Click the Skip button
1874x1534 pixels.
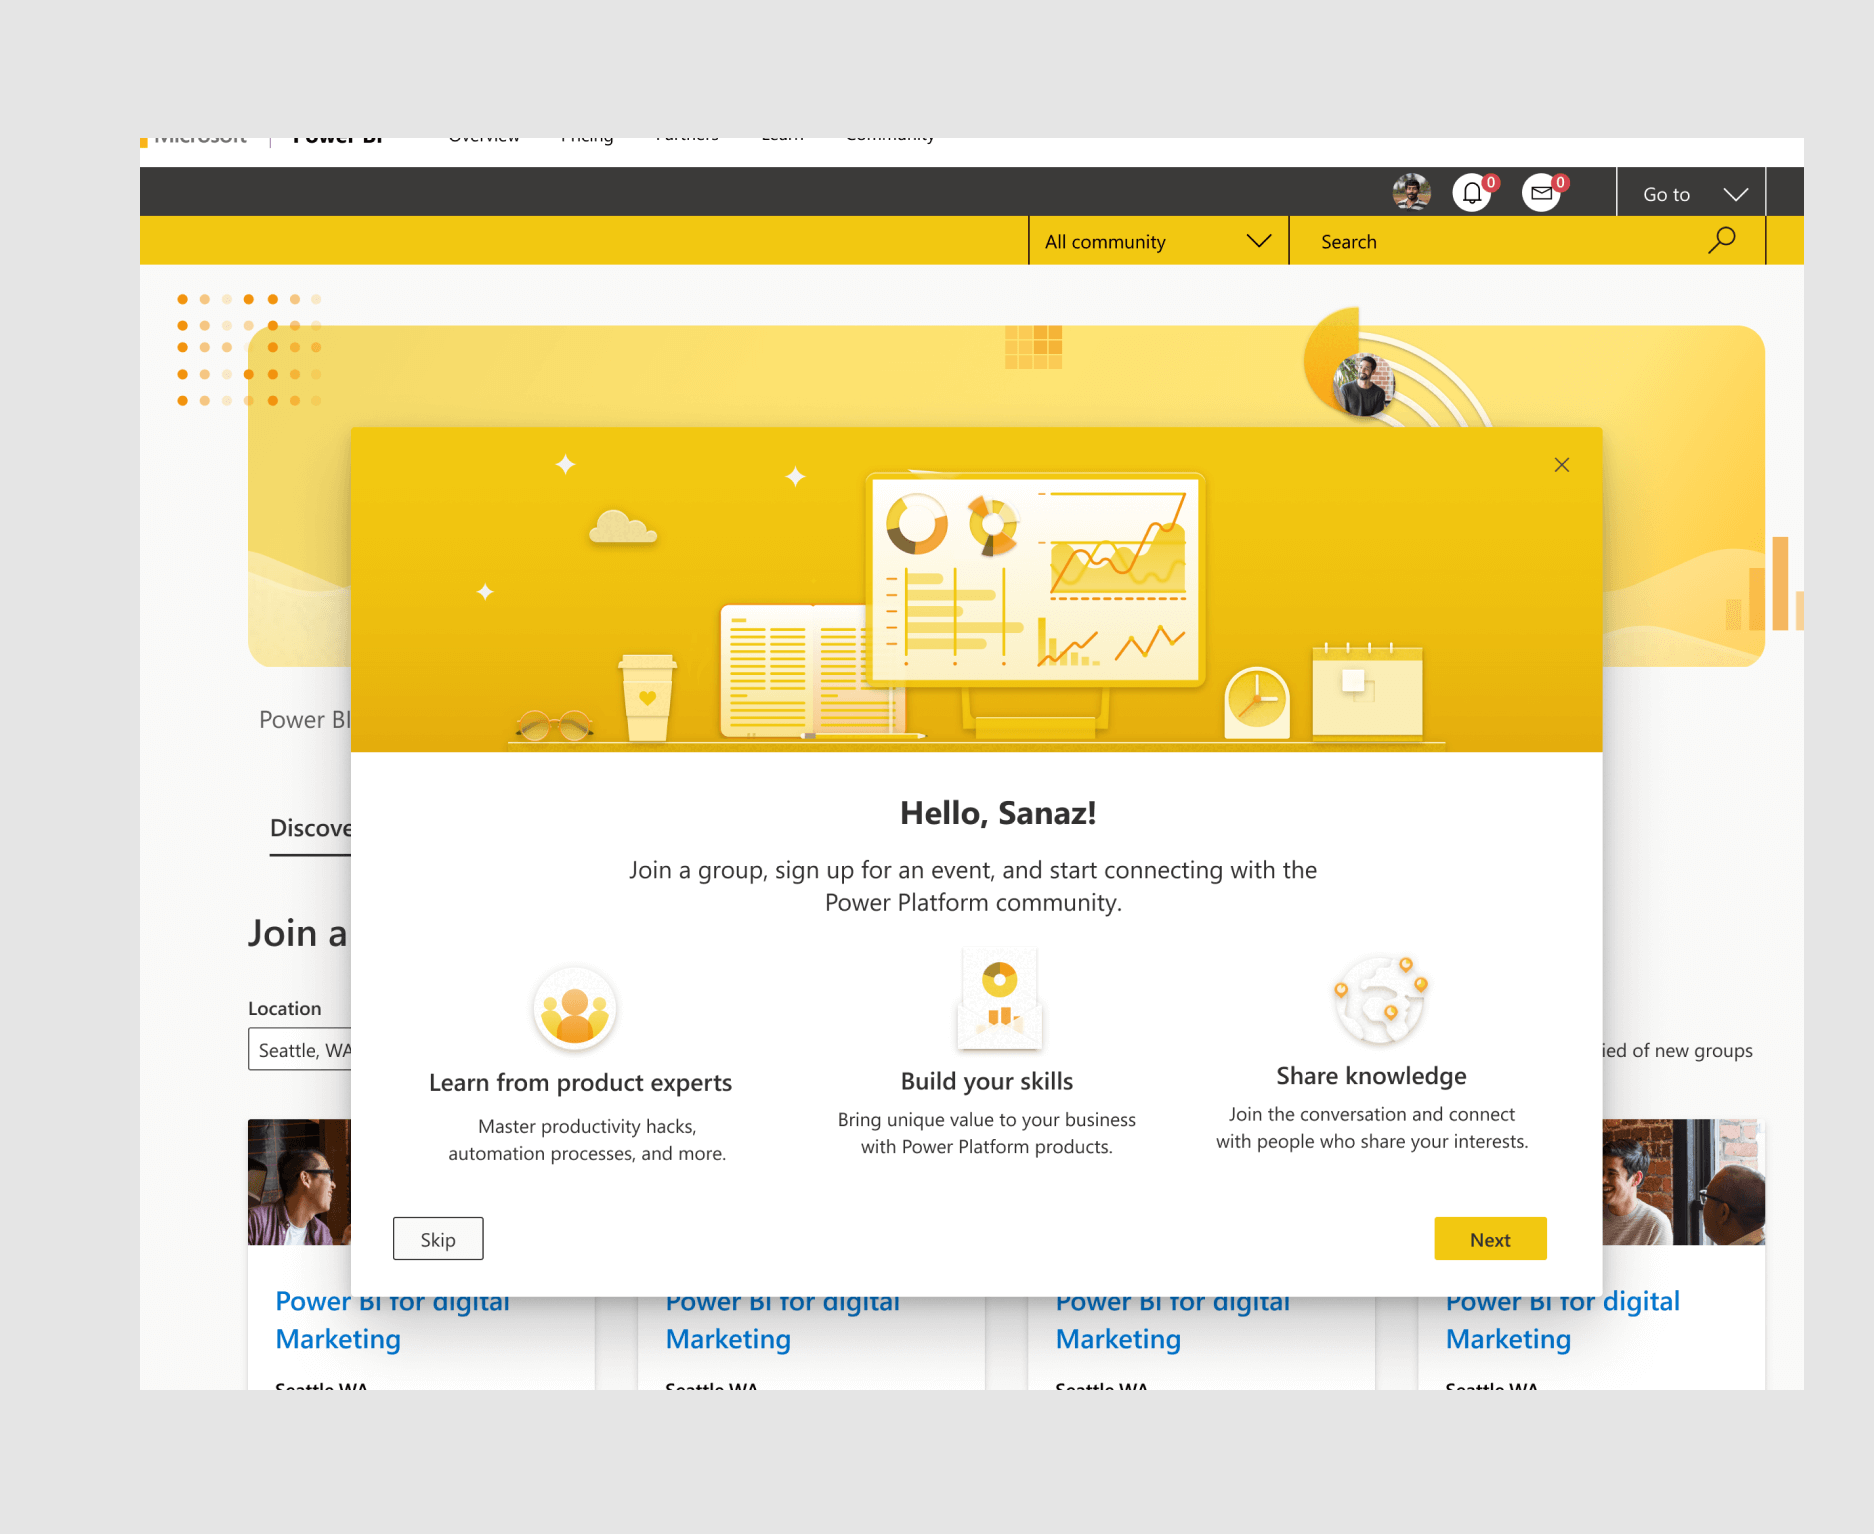click(438, 1239)
